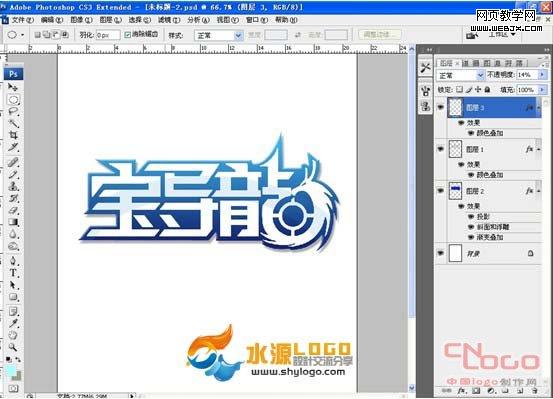Select the Eyedropper tool

tap(13, 324)
